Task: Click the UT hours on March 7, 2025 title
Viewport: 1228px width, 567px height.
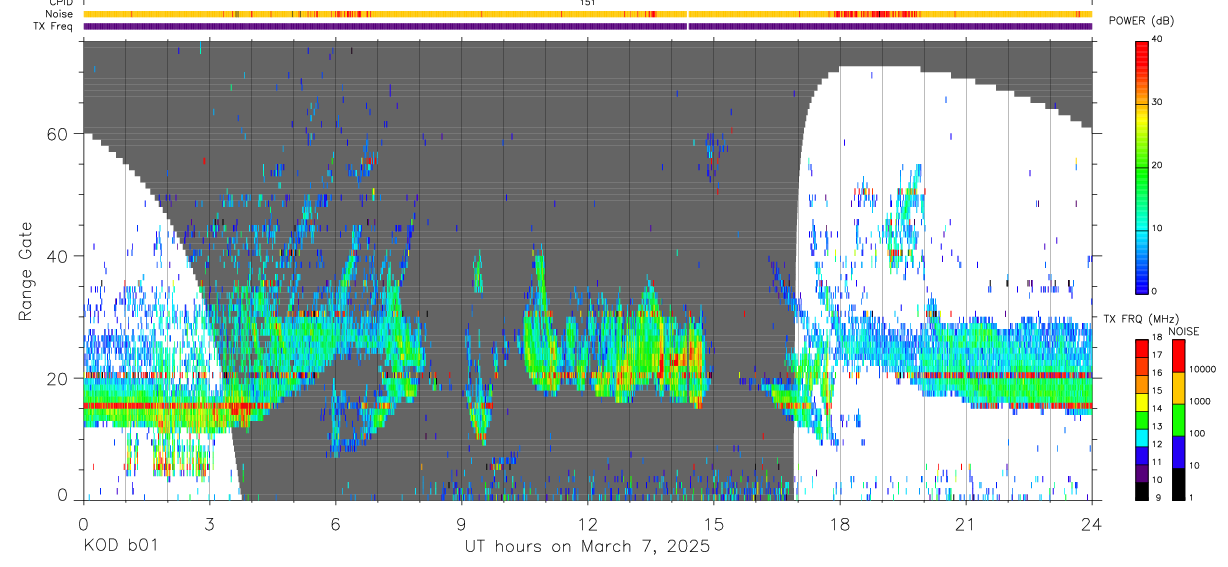Action: [587, 547]
